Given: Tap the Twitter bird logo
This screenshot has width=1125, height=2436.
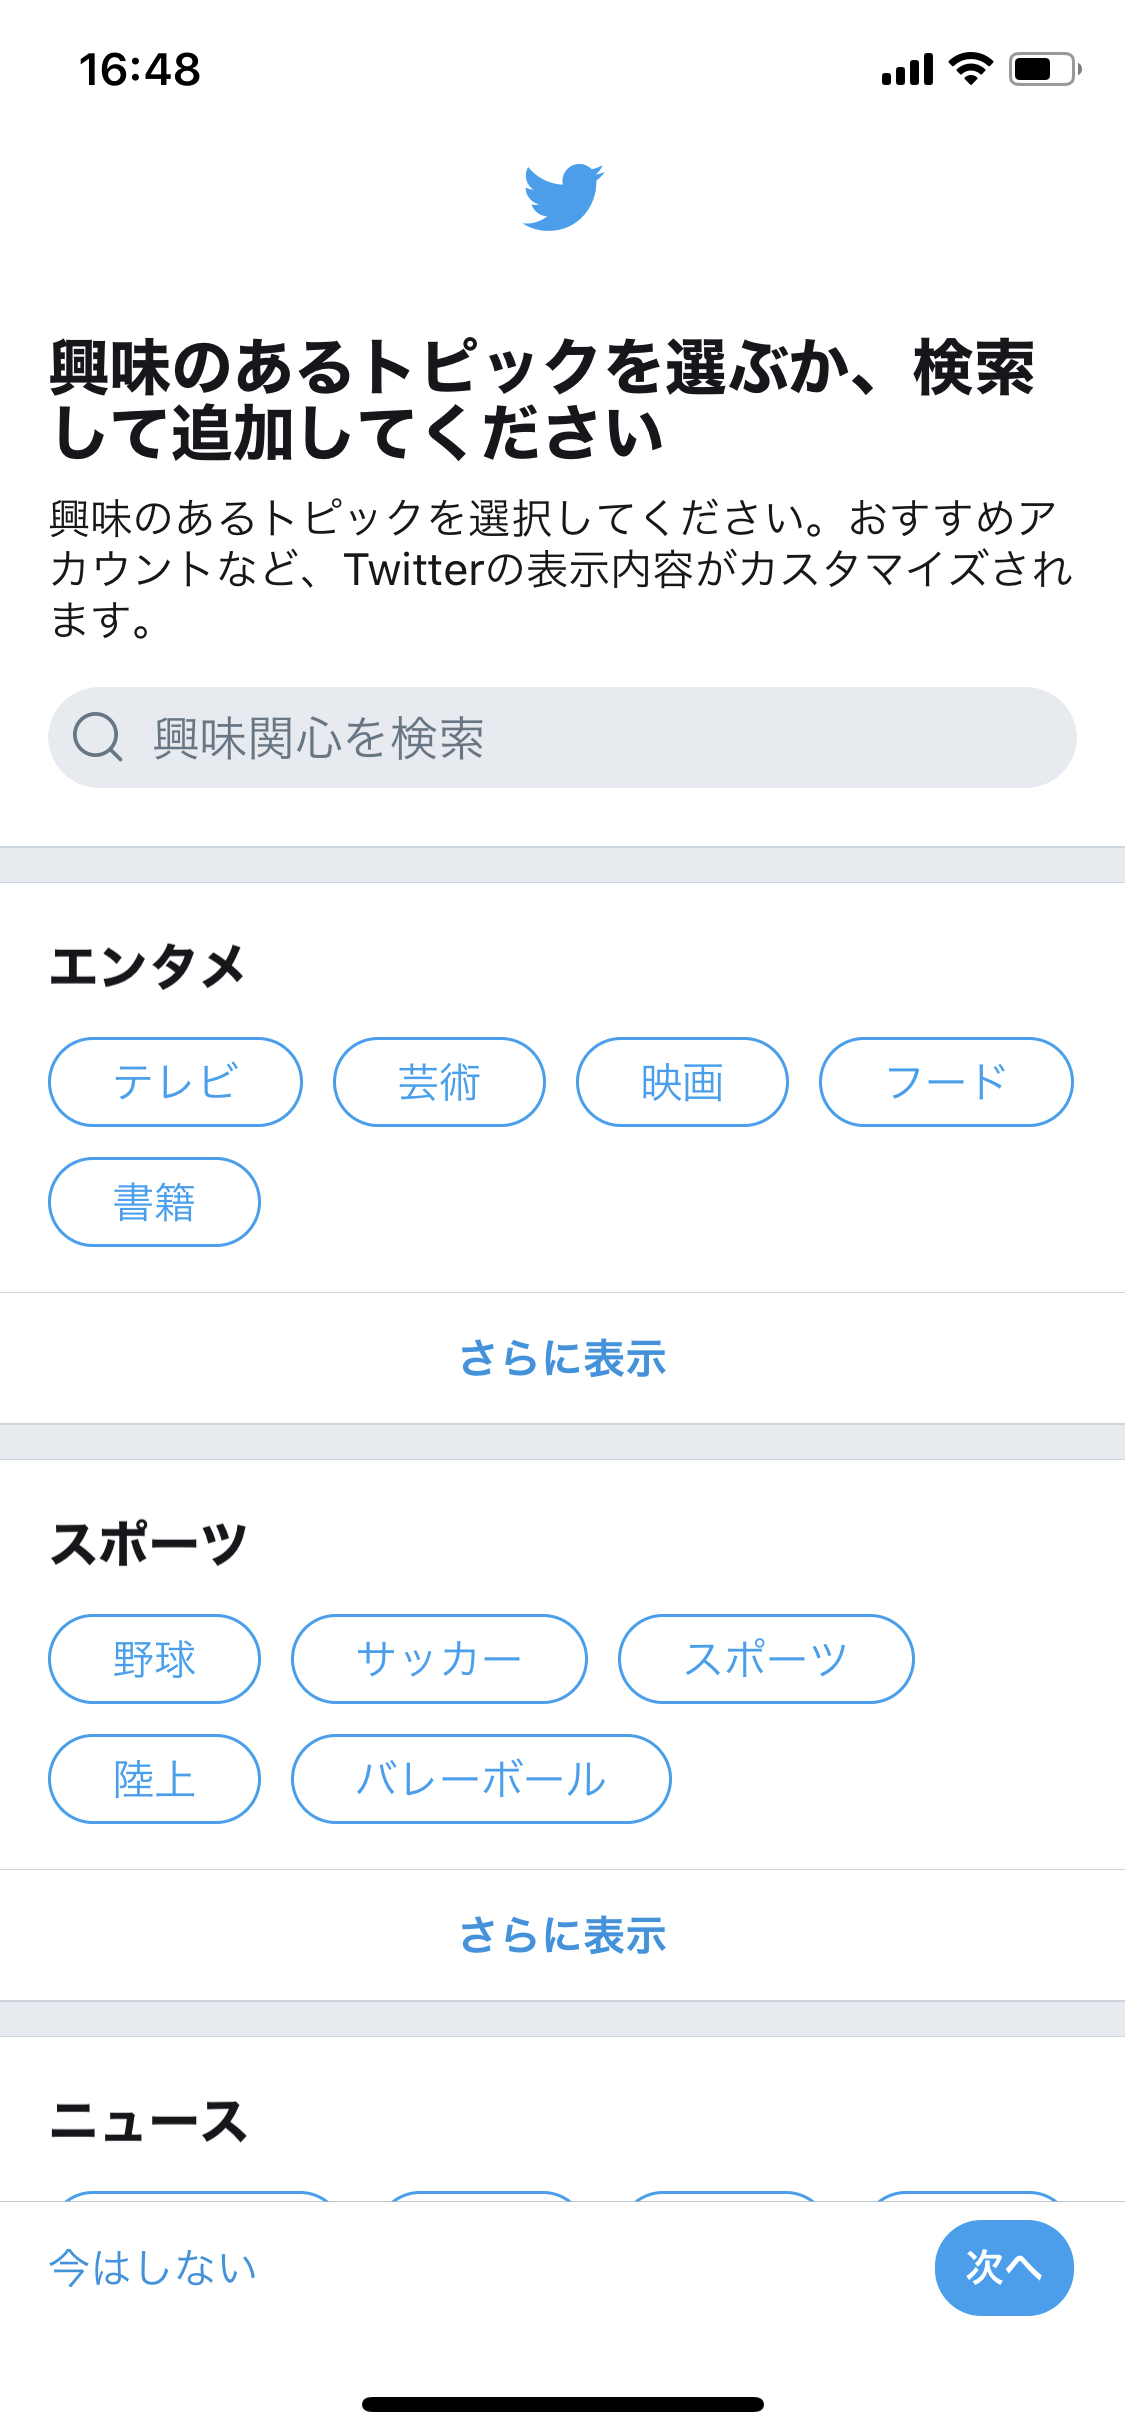Looking at the screenshot, I should pos(563,197).
